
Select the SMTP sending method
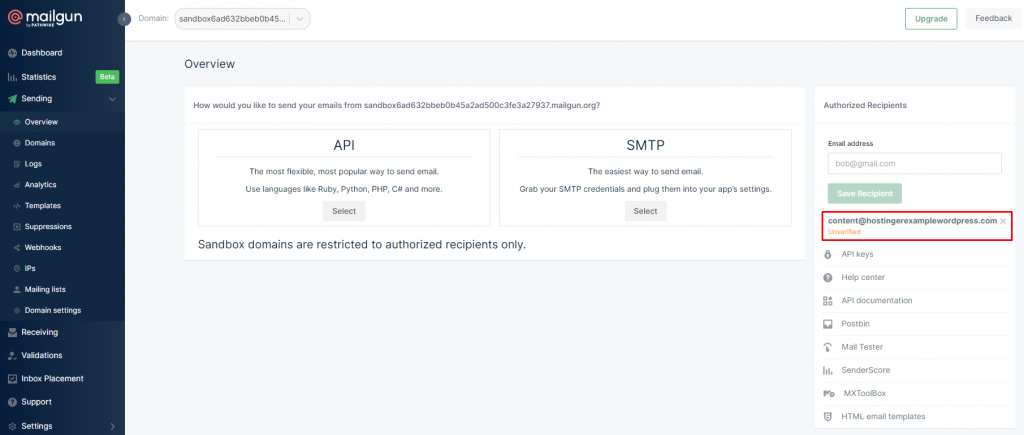[x=645, y=211]
